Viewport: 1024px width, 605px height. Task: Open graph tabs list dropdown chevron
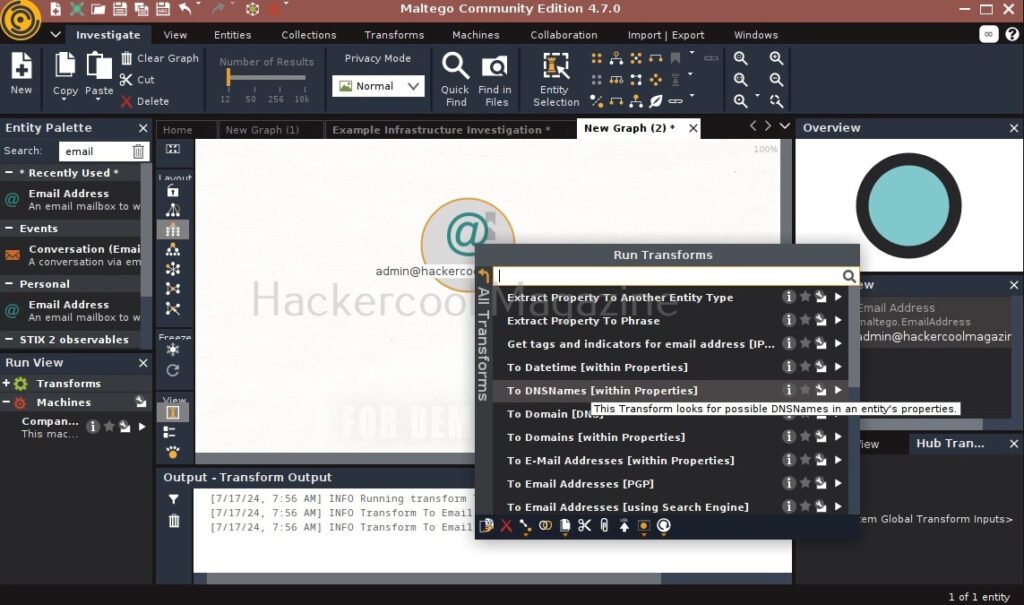point(784,125)
